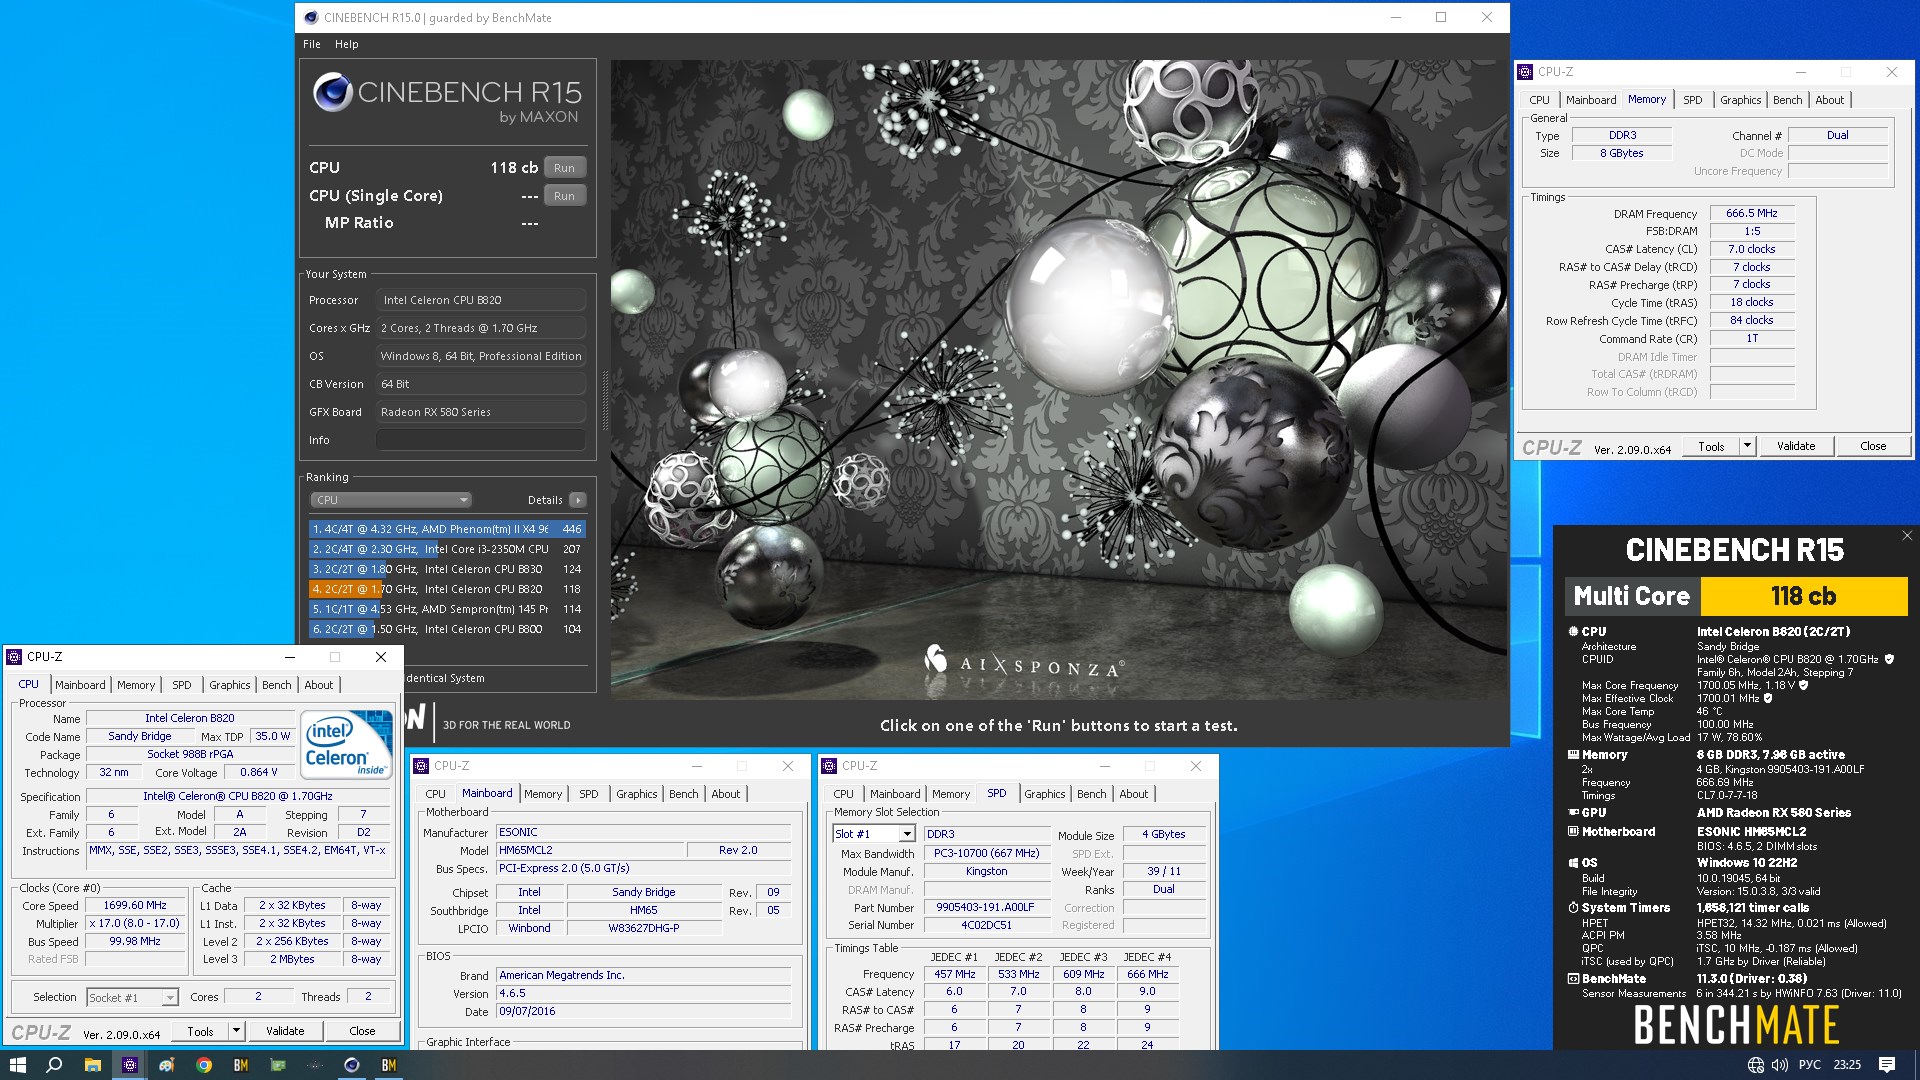The width and height of the screenshot is (1920, 1080).
Task: Open the notification center icon
Action: pos(1887,1065)
